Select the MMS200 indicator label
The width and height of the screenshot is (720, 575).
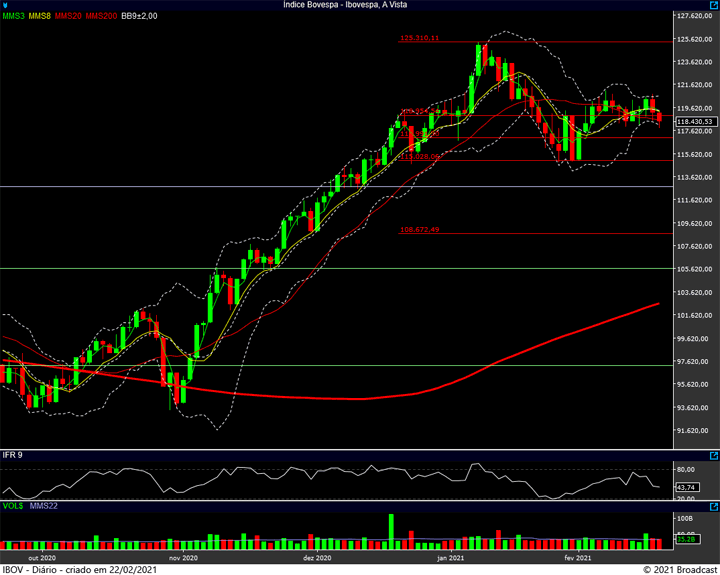coord(101,17)
